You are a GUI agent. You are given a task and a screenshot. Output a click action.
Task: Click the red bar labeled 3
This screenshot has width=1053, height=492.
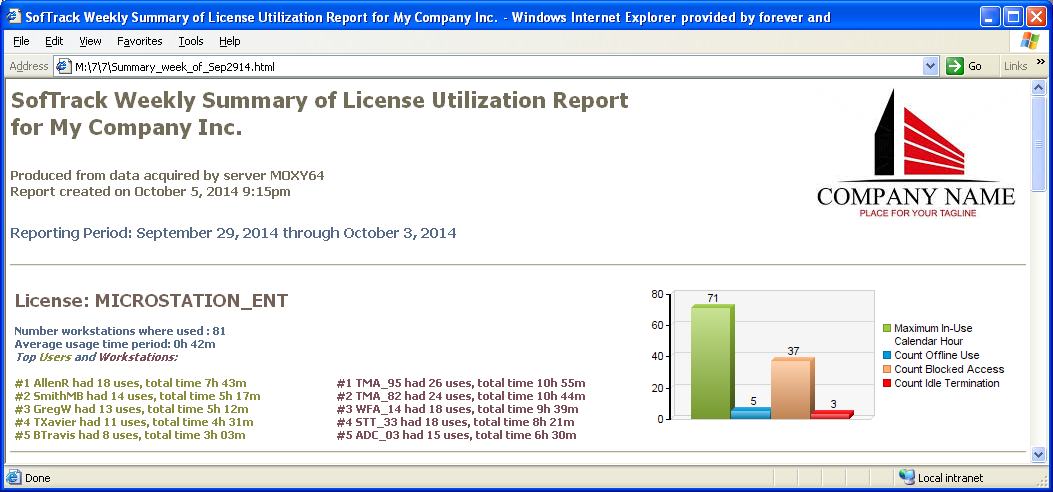click(x=831, y=415)
